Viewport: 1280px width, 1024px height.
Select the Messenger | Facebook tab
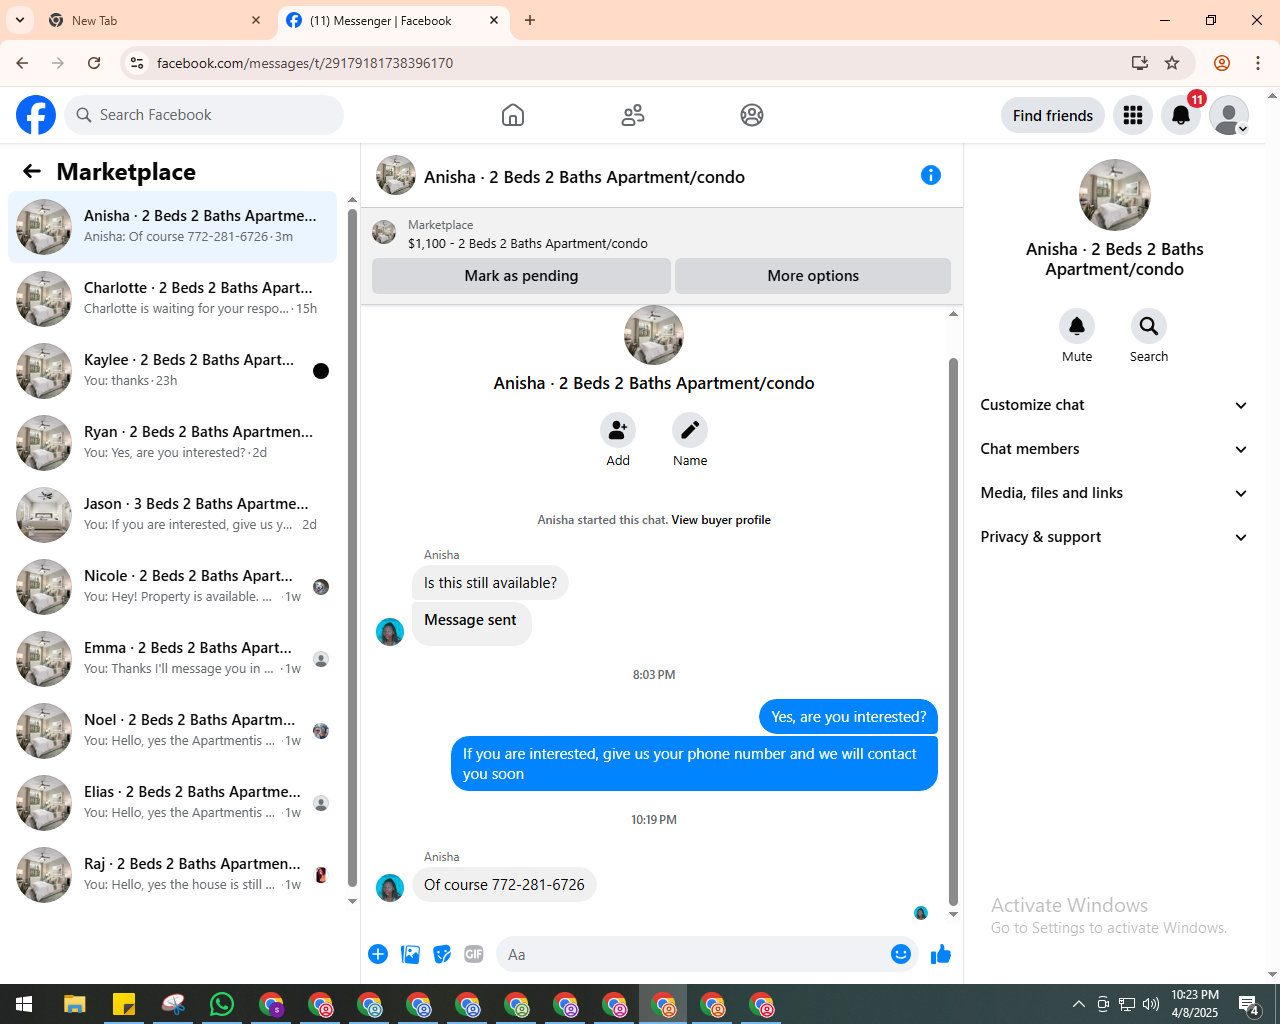393,20
